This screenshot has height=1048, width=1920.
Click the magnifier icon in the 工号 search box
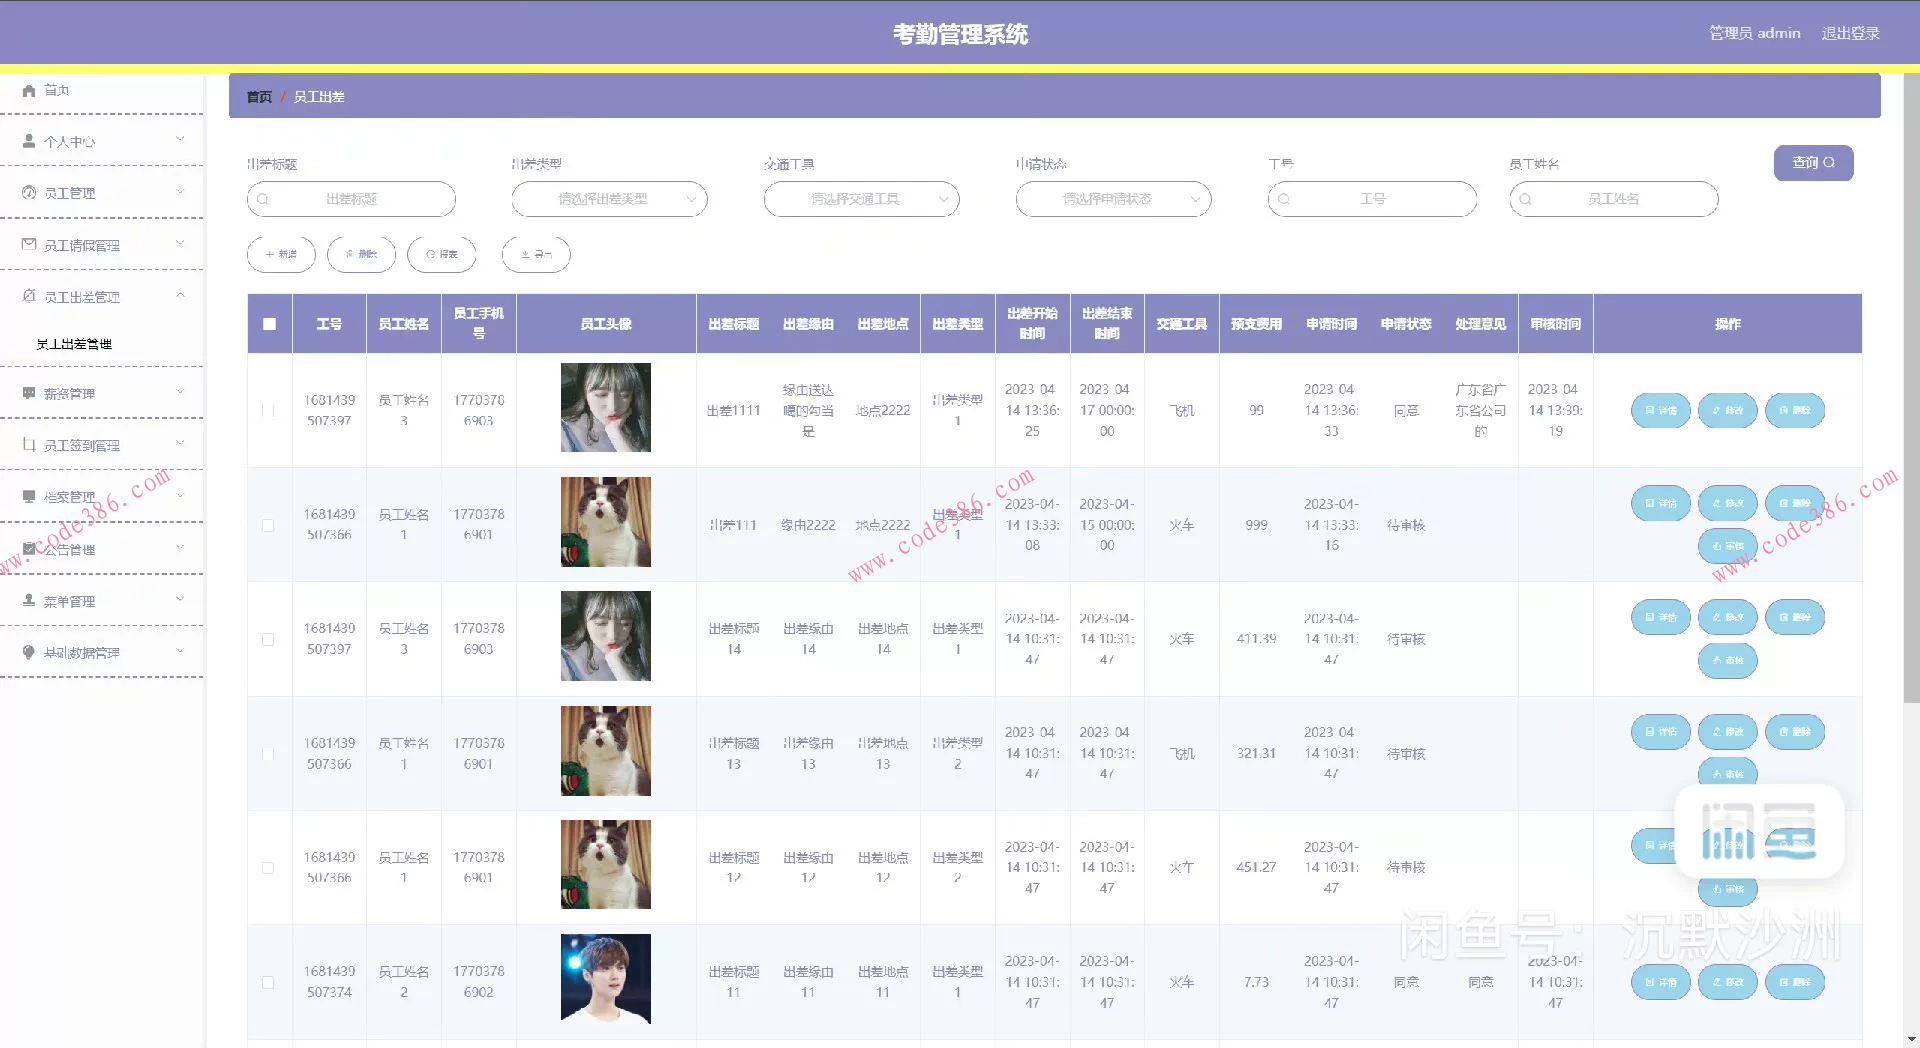pyautogui.click(x=1284, y=199)
